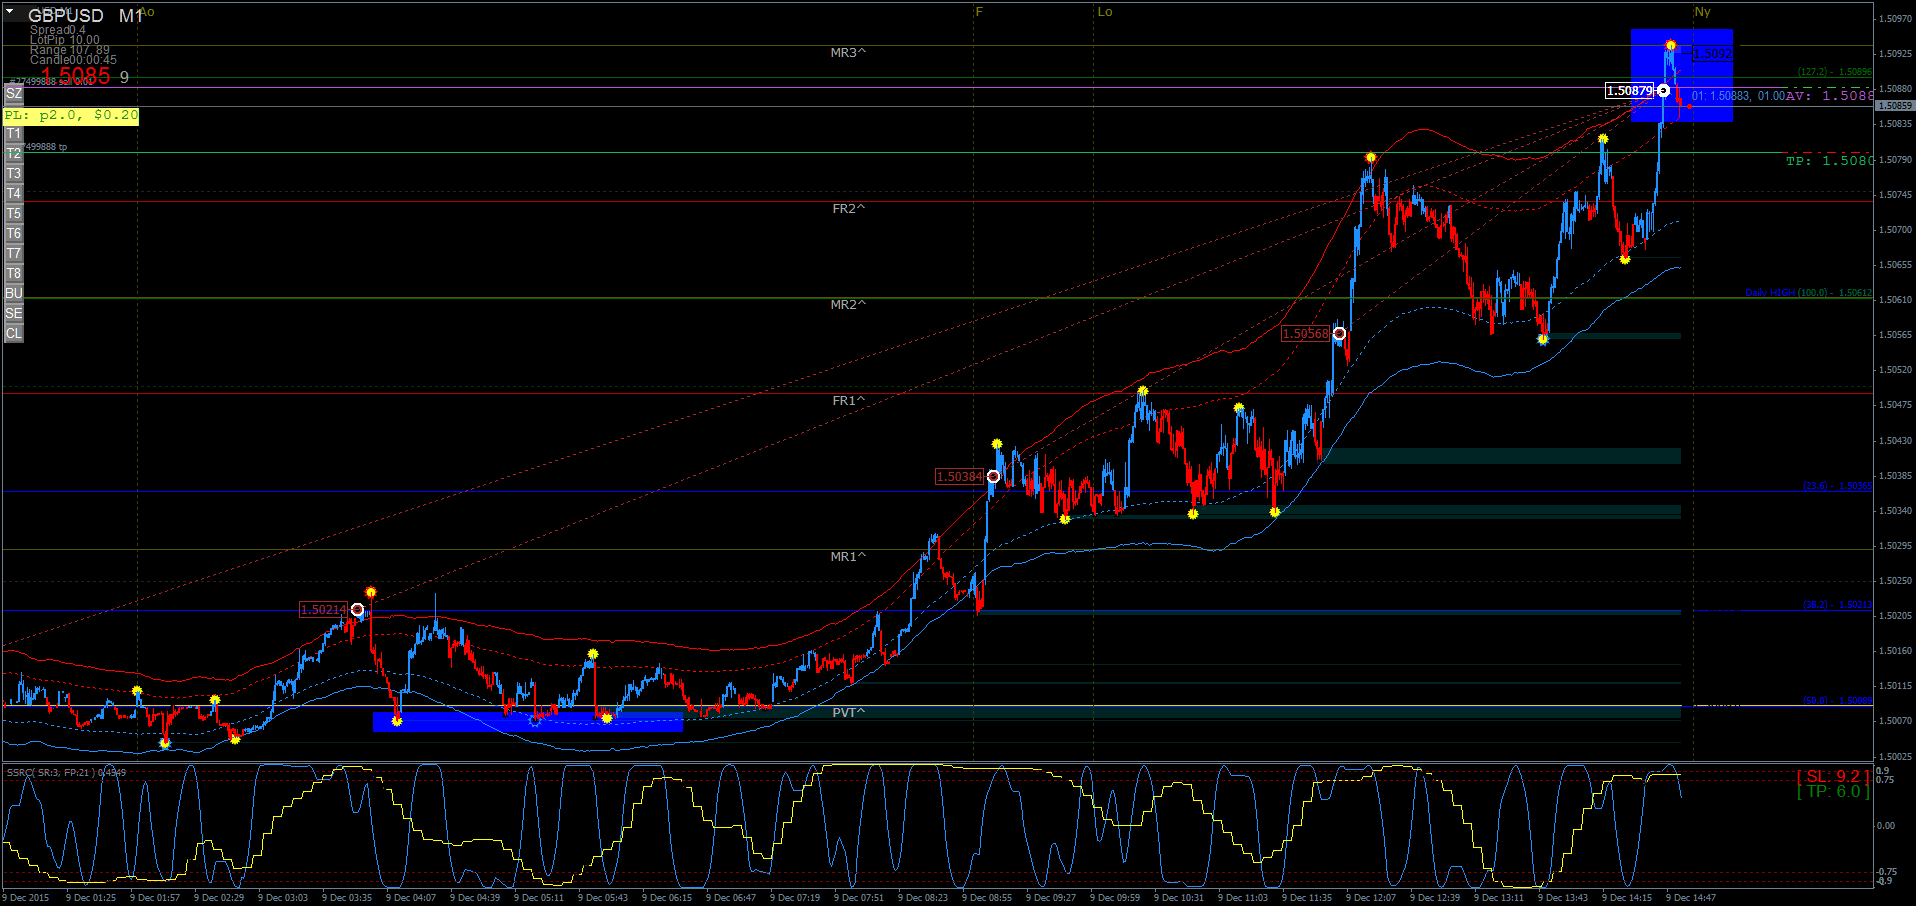The image size is (1916, 906).
Task: Click the GBPUSD M1 chart title
Action: pyautogui.click(x=85, y=16)
